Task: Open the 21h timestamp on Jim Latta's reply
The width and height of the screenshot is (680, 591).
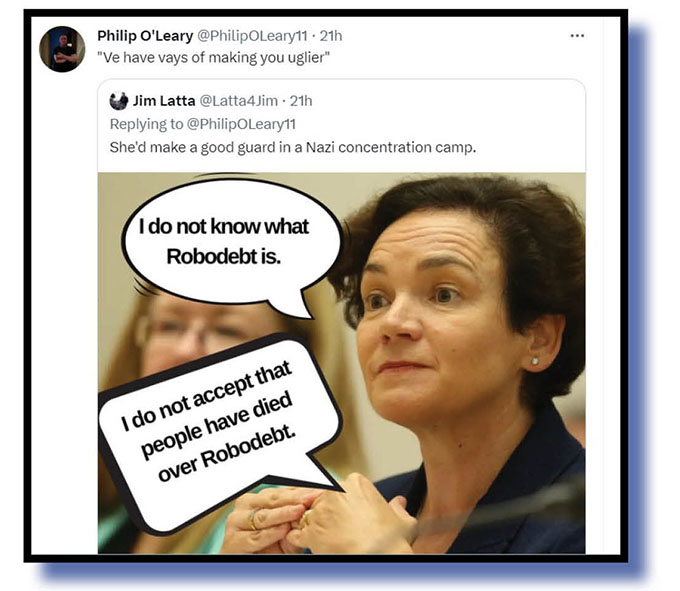Action: pos(301,101)
